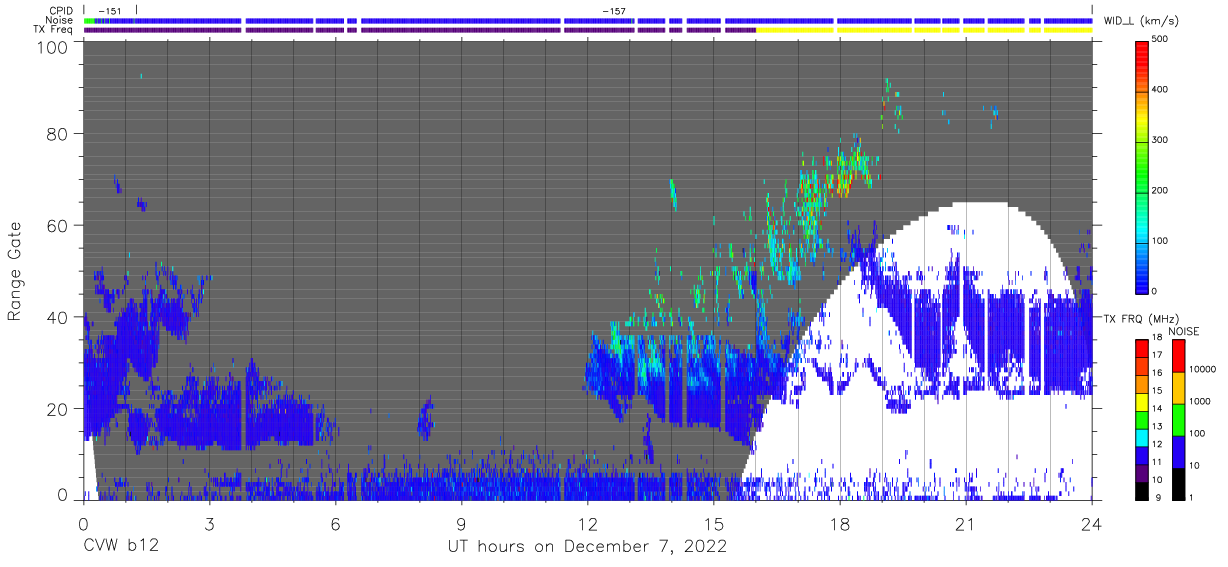
Task: Click the CVW b12 radar label
Action: coord(120,547)
